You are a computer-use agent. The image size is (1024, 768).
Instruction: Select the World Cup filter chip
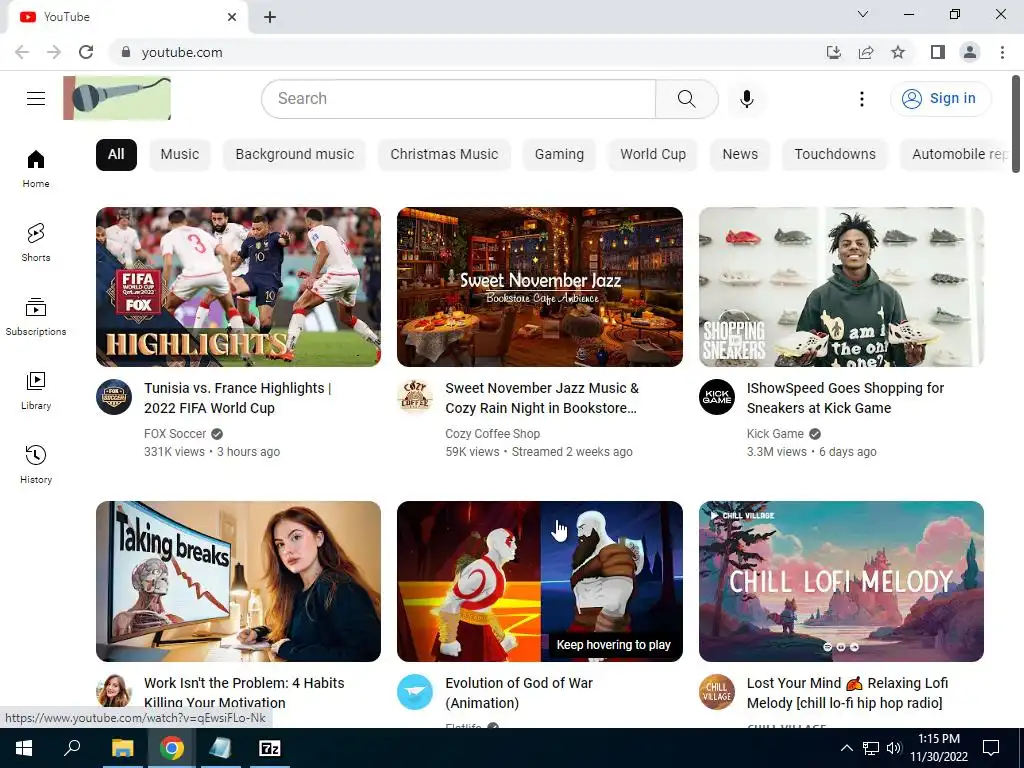tap(653, 155)
